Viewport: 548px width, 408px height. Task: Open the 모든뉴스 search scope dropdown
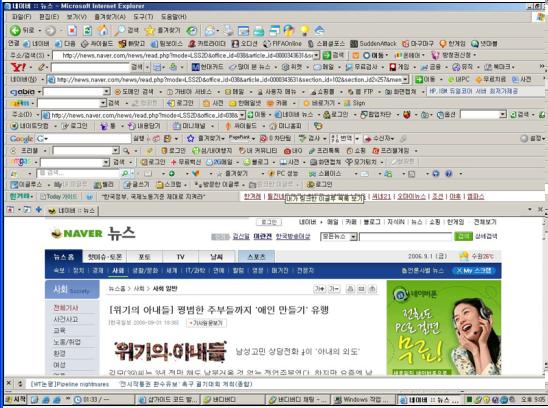coord(353,237)
